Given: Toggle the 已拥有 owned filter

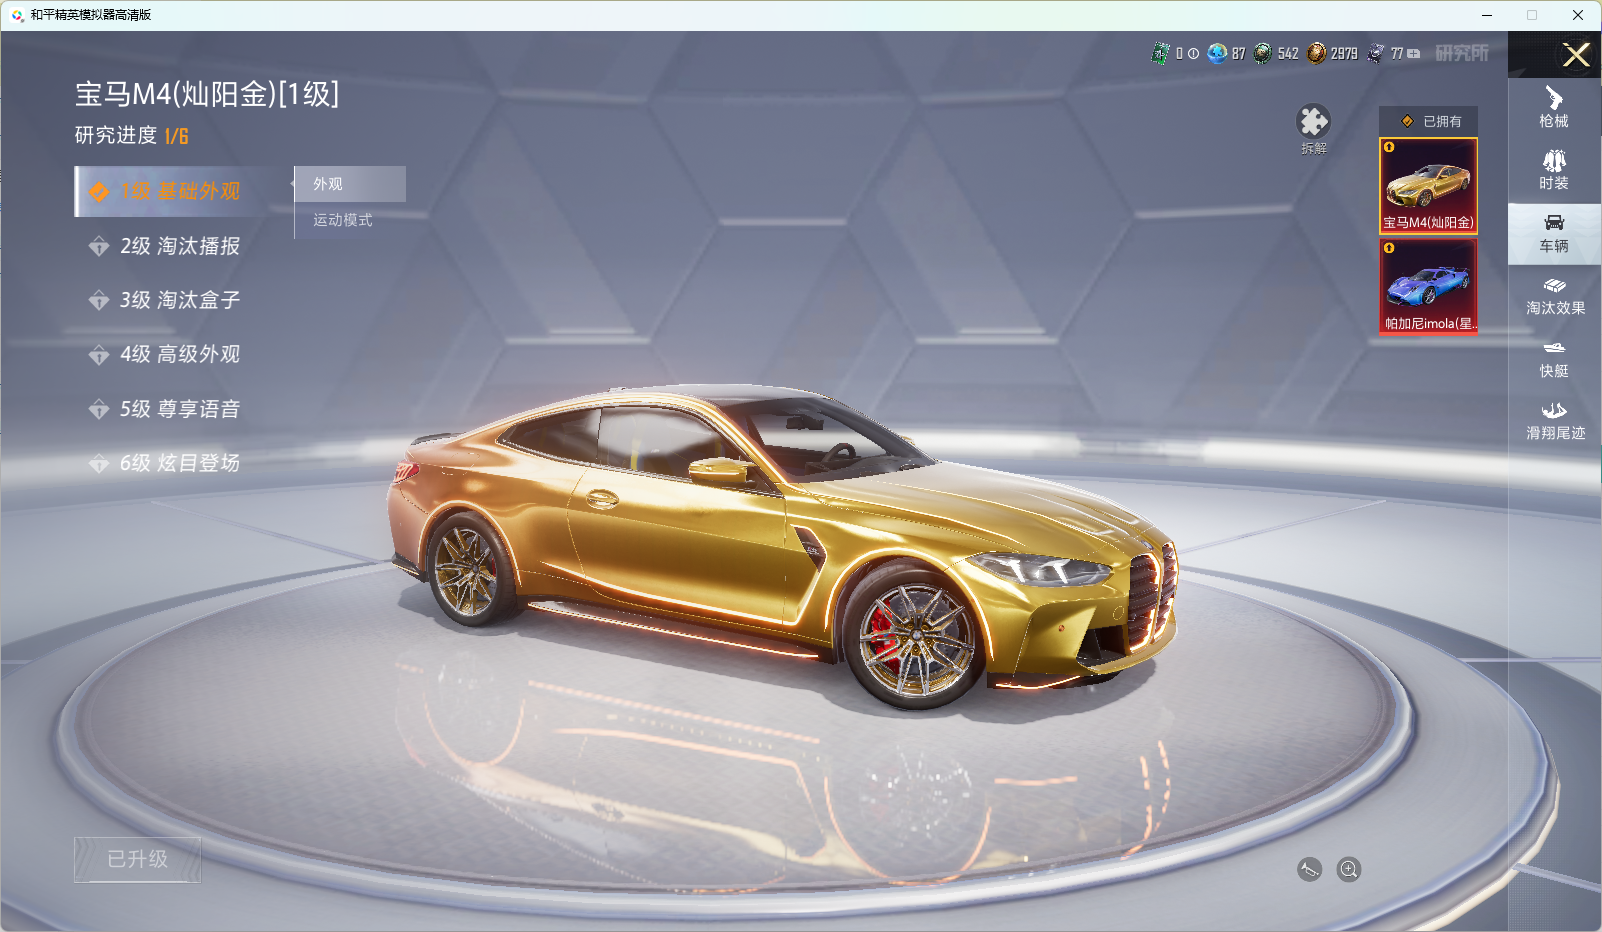Looking at the screenshot, I should tap(1428, 121).
